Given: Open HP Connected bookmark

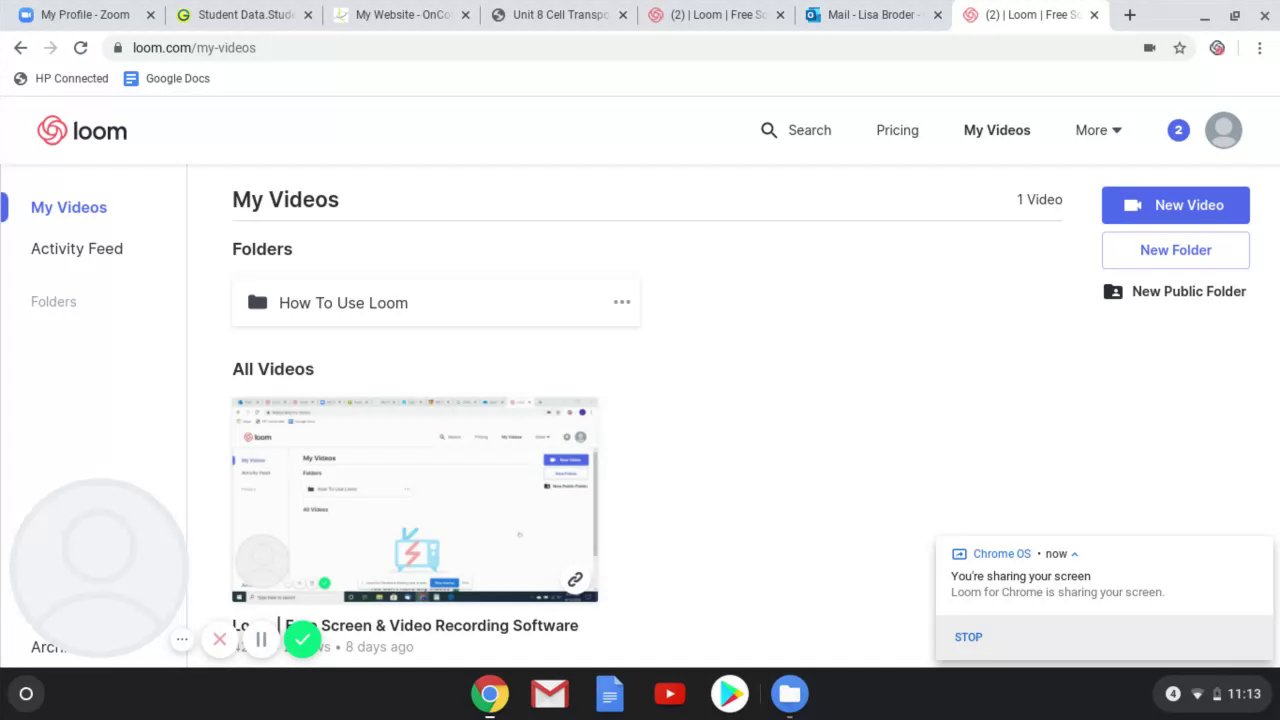Looking at the screenshot, I should [x=61, y=78].
